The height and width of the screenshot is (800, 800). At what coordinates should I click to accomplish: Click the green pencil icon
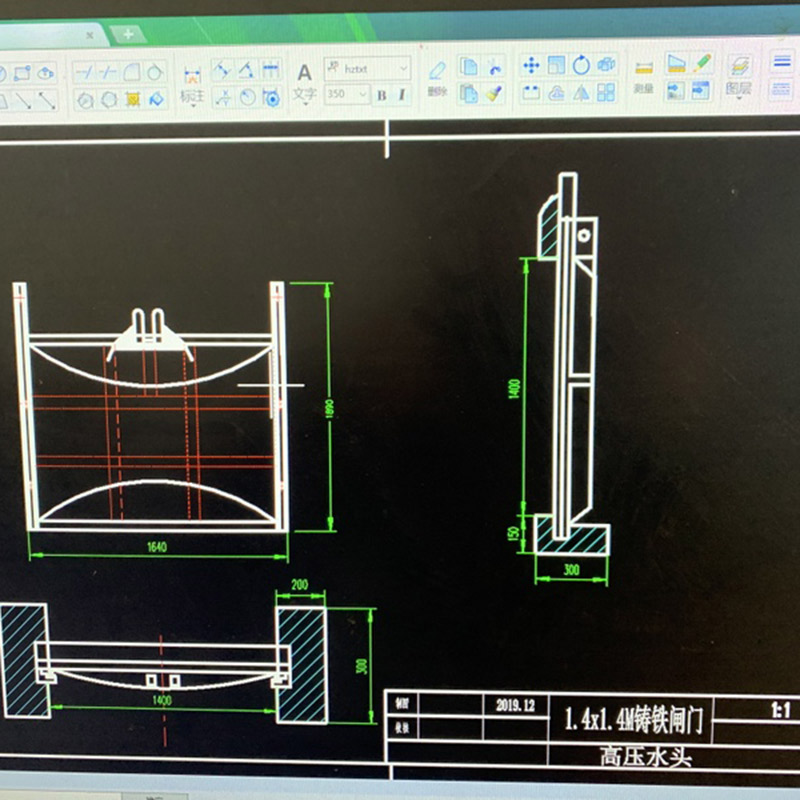pyautogui.click(x=702, y=63)
